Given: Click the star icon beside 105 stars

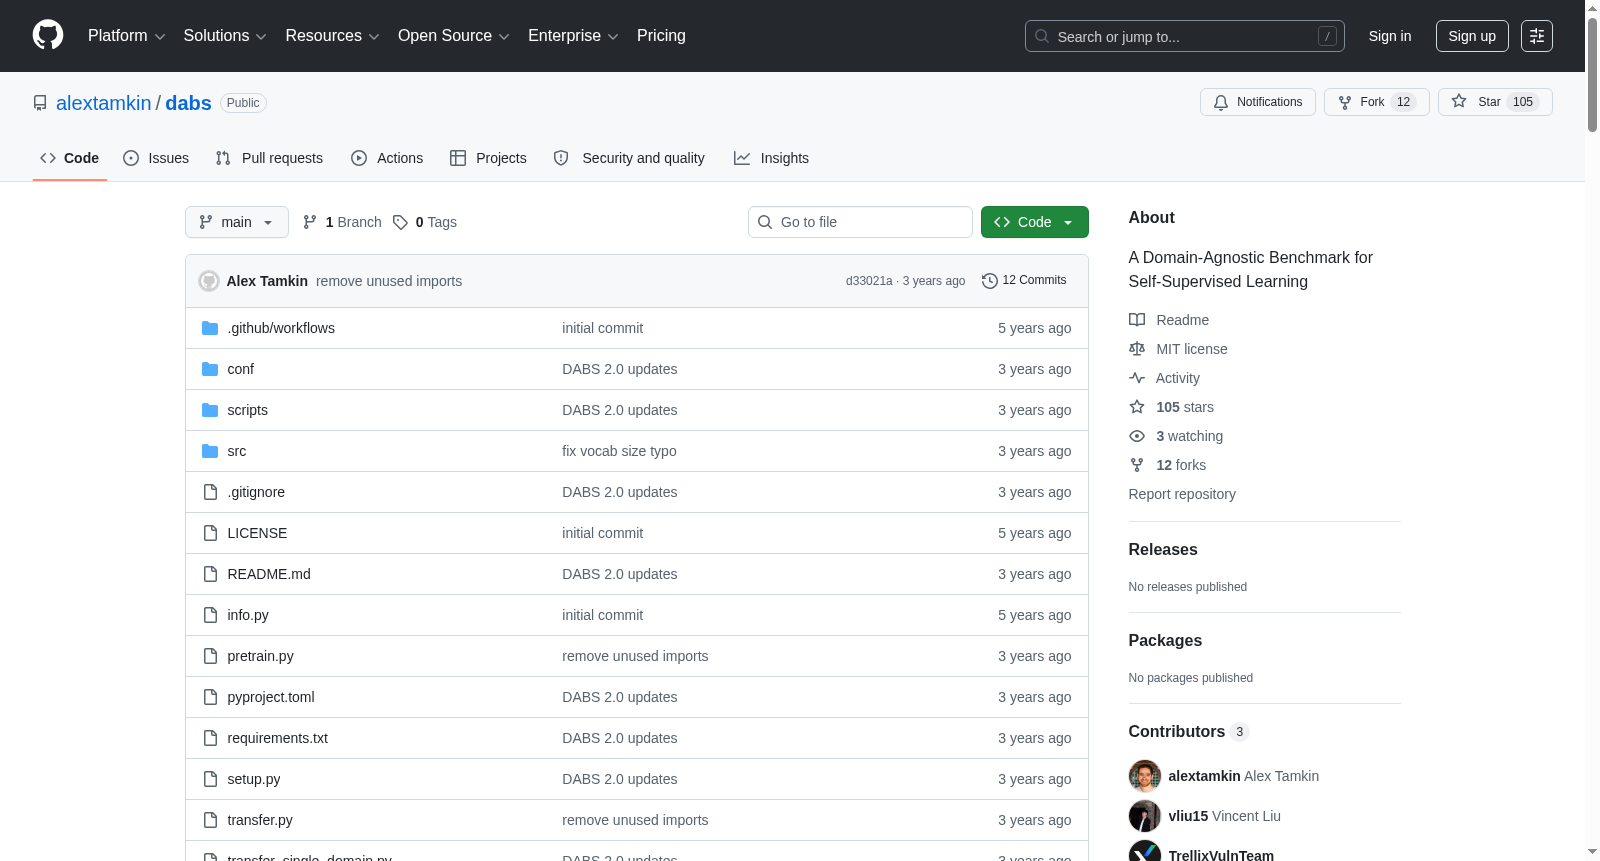Looking at the screenshot, I should 1137,407.
